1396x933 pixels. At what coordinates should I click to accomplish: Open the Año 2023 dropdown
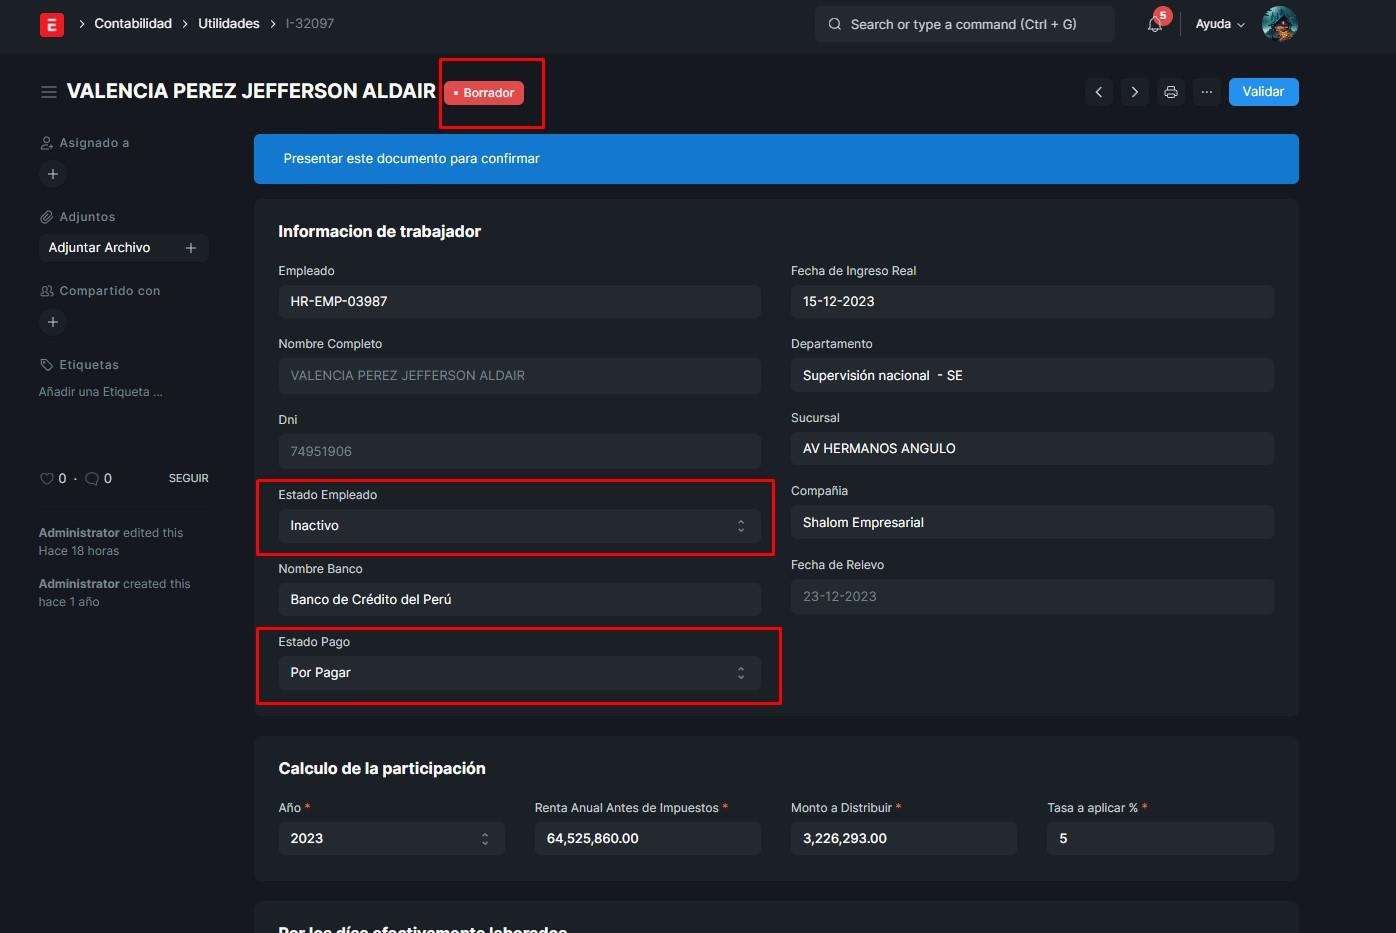391,839
